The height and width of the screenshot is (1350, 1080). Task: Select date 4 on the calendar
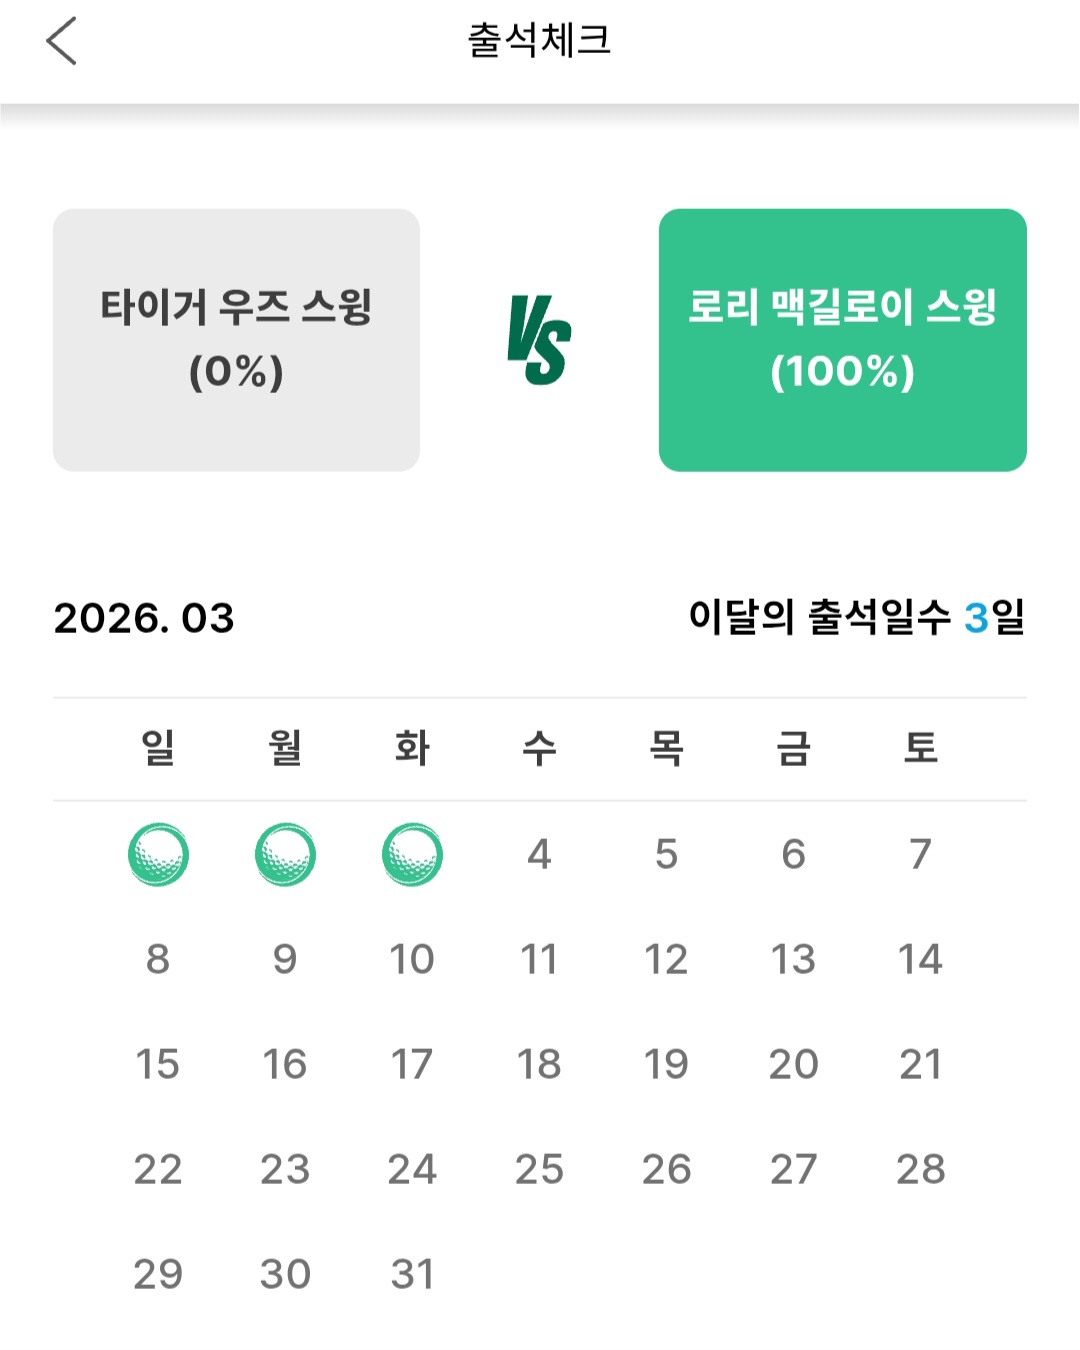[x=539, y=855]
